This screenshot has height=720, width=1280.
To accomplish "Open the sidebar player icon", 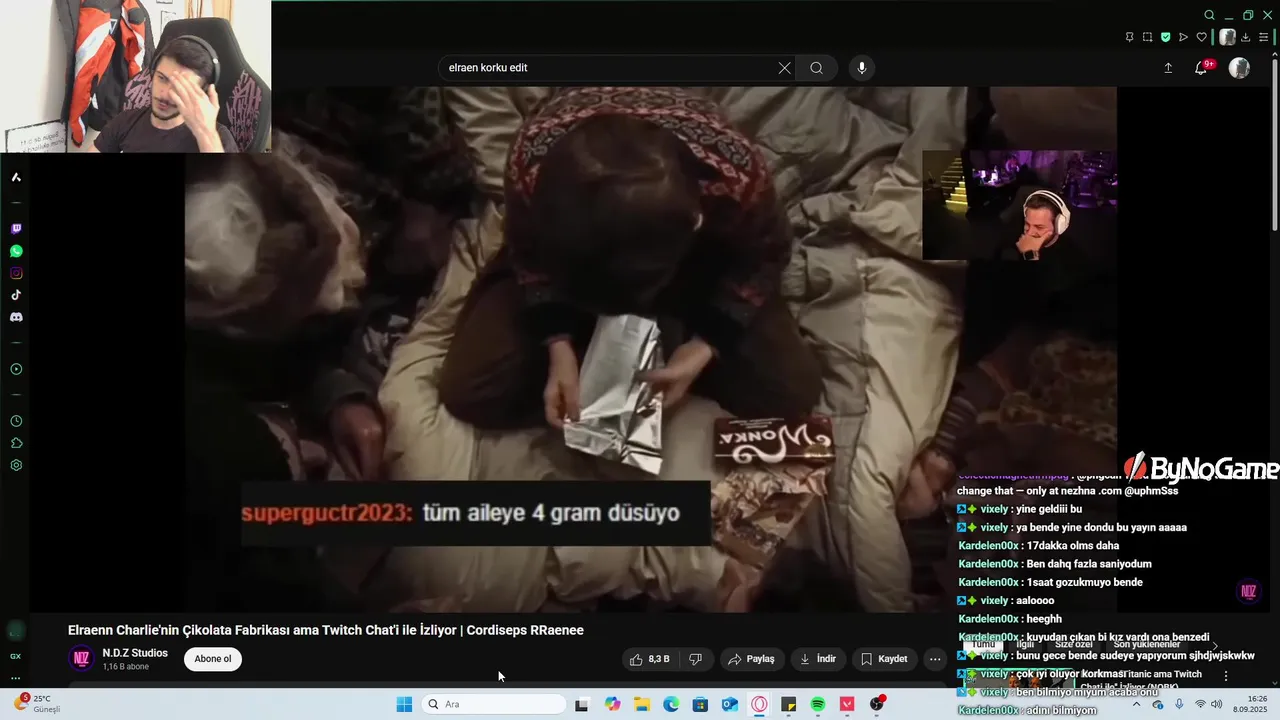I will pos(16,369).
